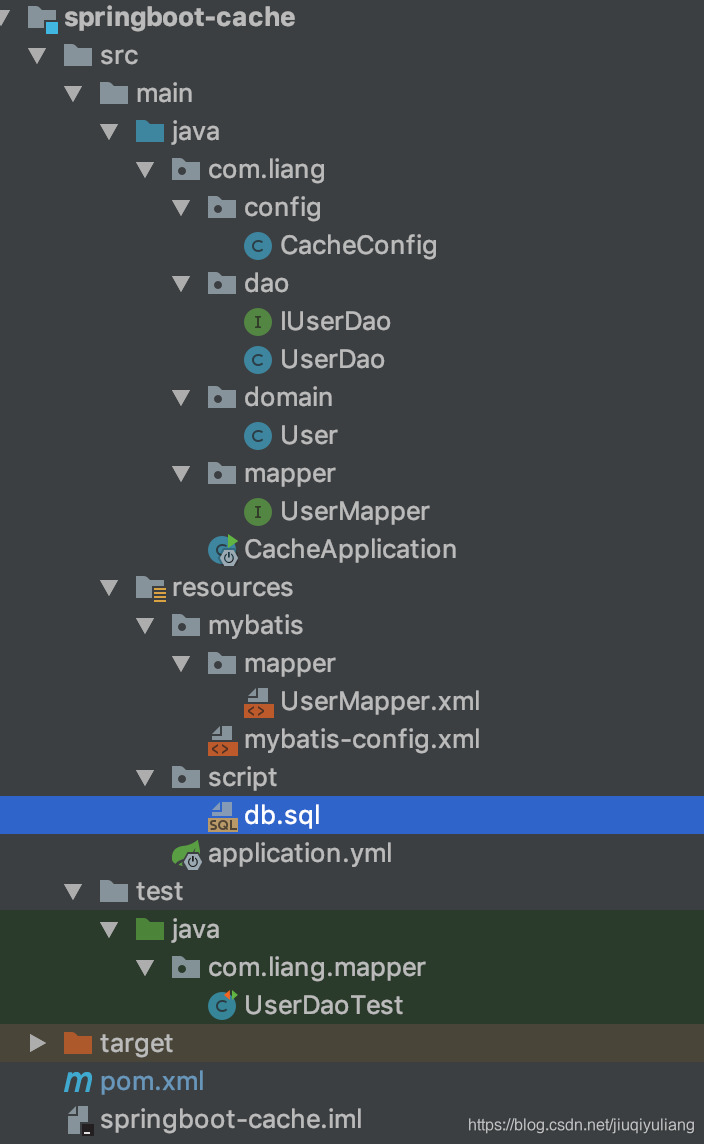Click the resources folder icon
The width and height of the screenshot is (704, 1144).
pos(151,588)
